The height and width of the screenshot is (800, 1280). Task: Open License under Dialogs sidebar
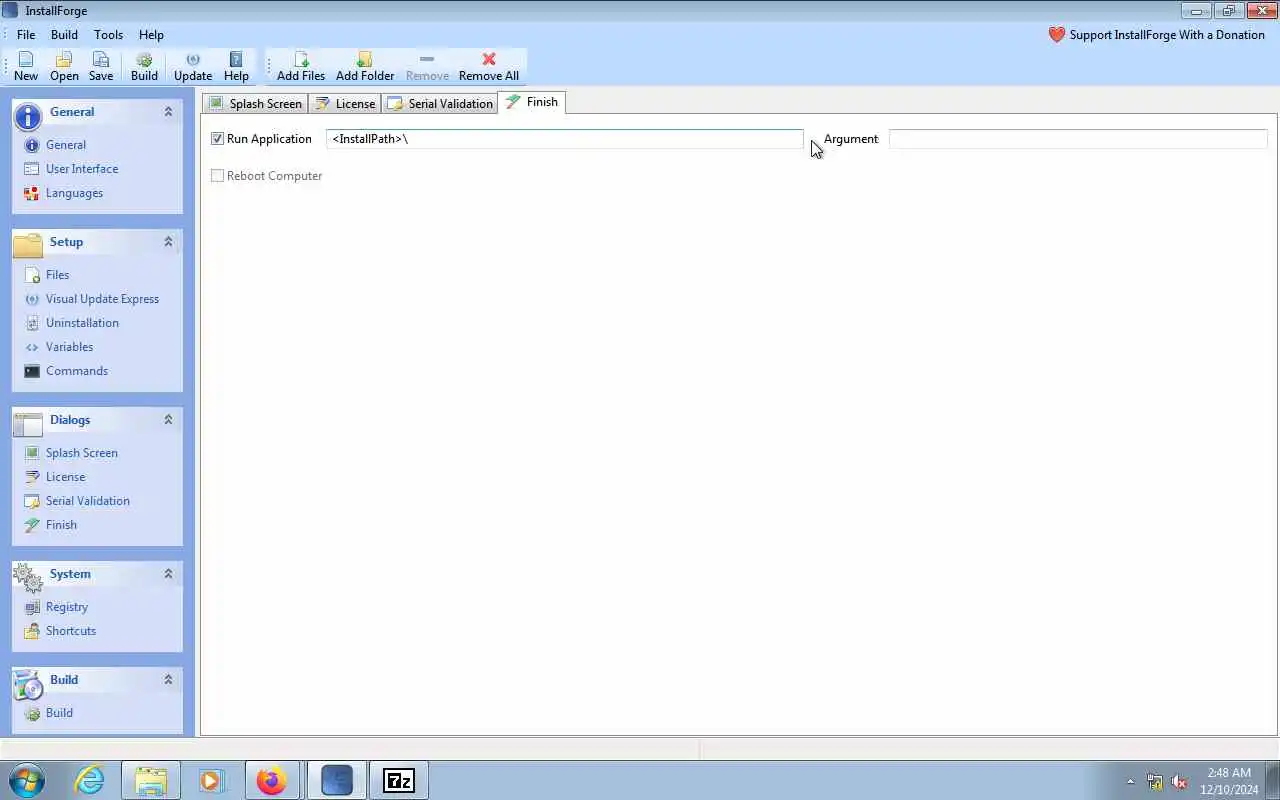[x=65, y=477]
